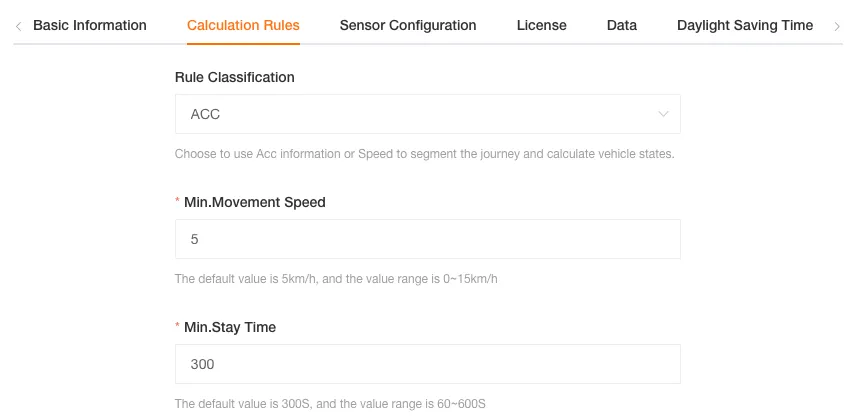Switch to the Daylight Saving Time tab
The image size is (861, 420).
pos(744,25)
